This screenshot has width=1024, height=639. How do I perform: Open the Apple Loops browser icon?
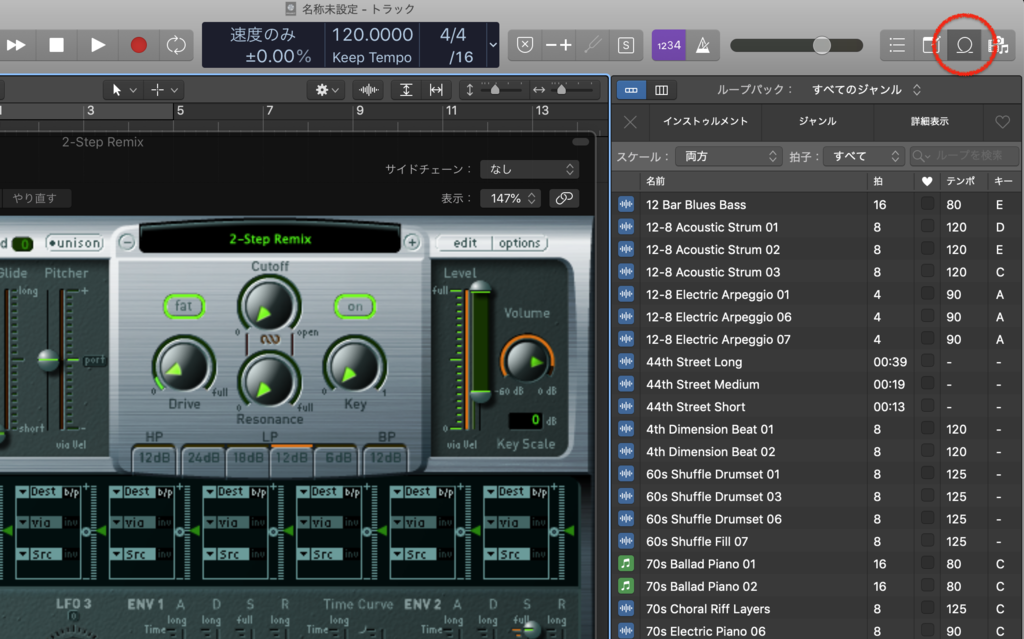[965, 45]
